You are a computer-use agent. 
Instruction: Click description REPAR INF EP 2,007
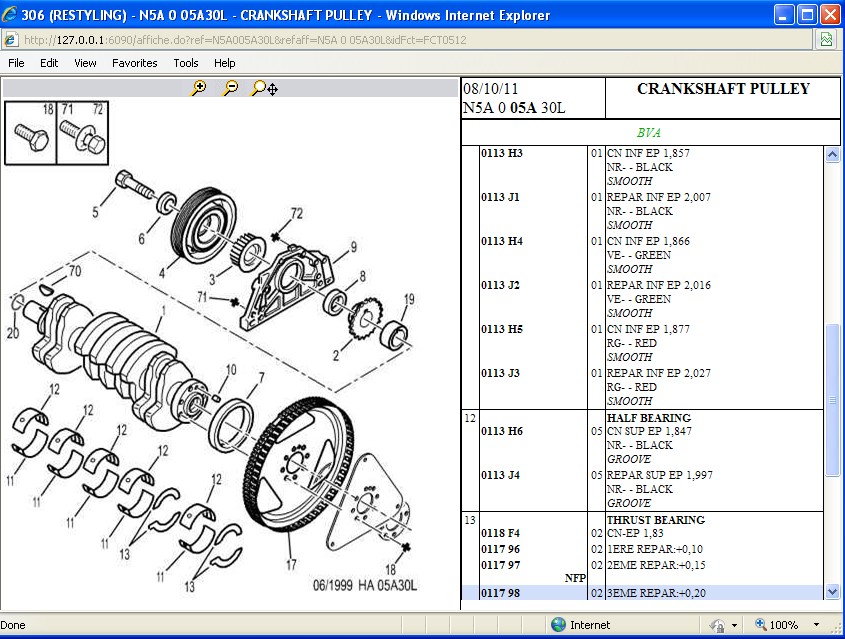pyautogui.click(x=659, y=197)
